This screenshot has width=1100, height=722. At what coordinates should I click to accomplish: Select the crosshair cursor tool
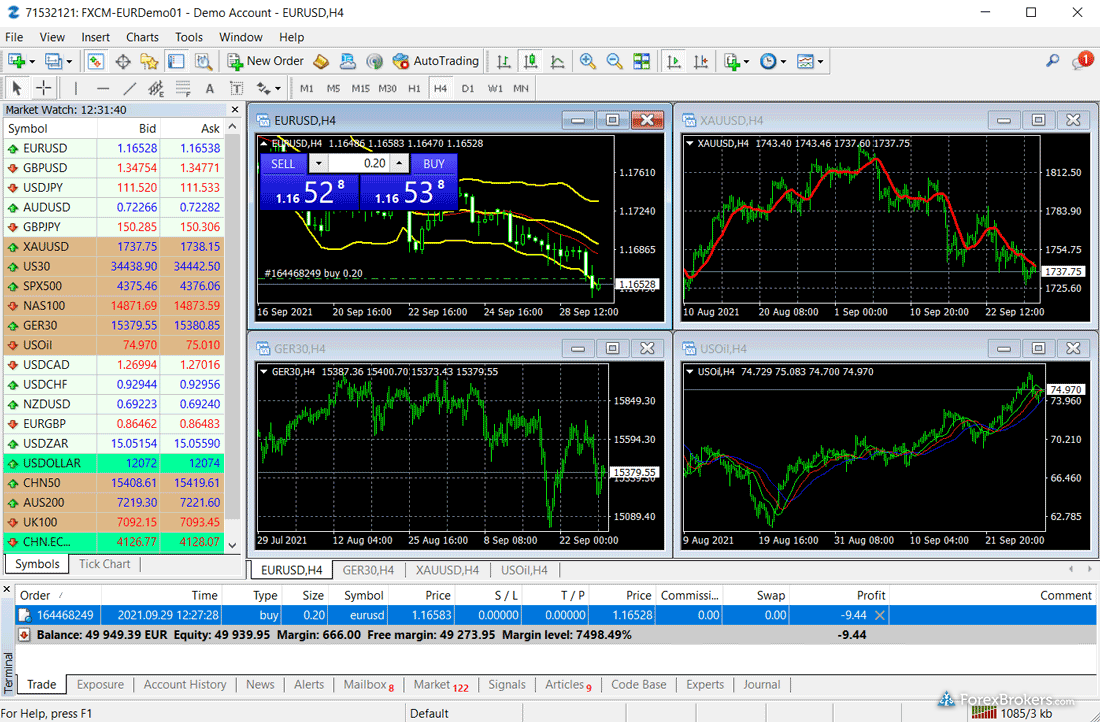point(44,88)
